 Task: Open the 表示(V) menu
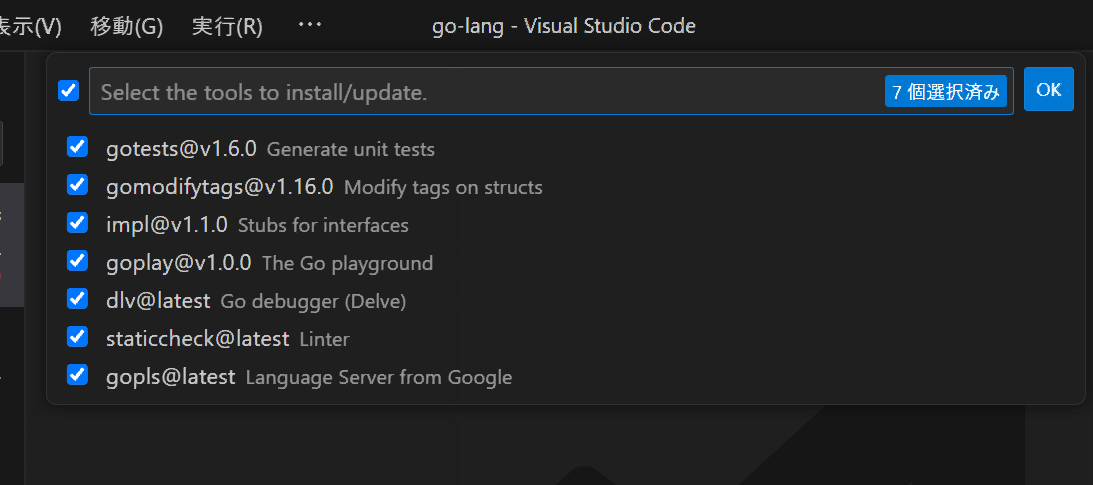click(30, 26)
